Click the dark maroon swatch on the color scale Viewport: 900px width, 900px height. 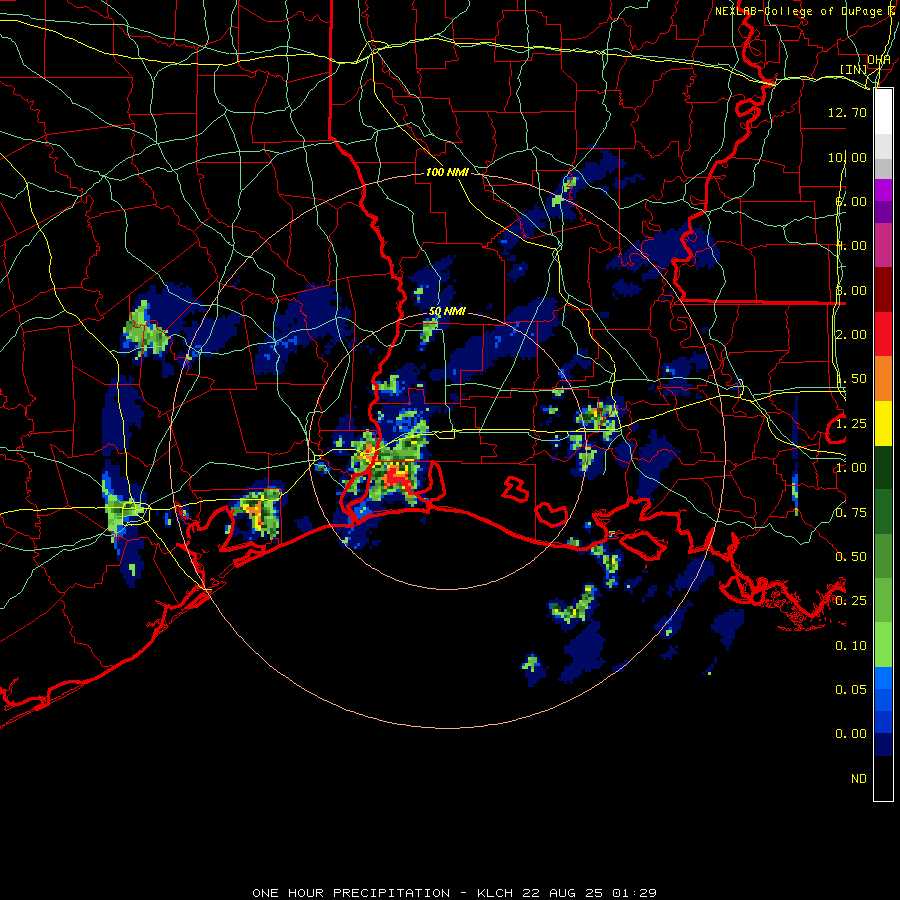point(883,290)
